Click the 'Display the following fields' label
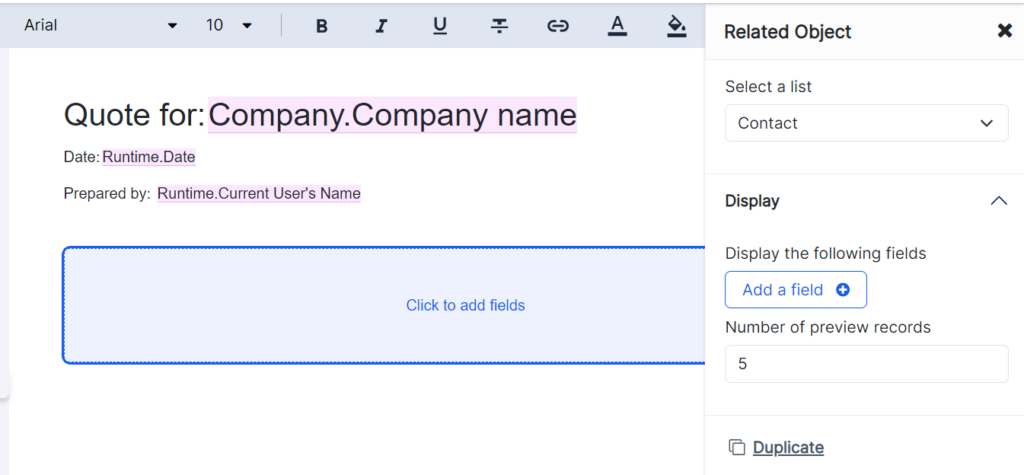Viewport: 1024px width, 475px height. (x=825, y=253)
